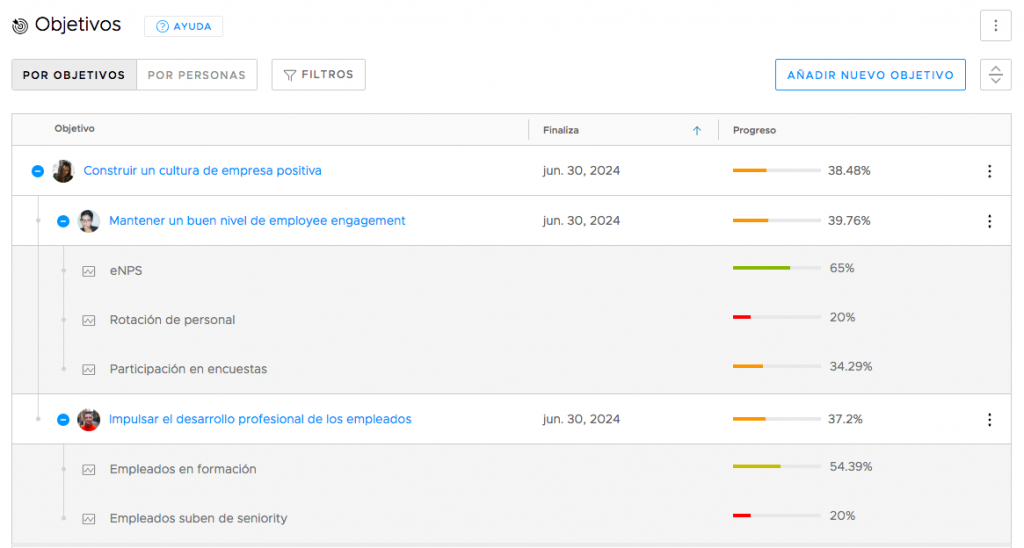Click the Objetivos page title
This screenshot has width=1024, height=548.
[x=78, y=24]
